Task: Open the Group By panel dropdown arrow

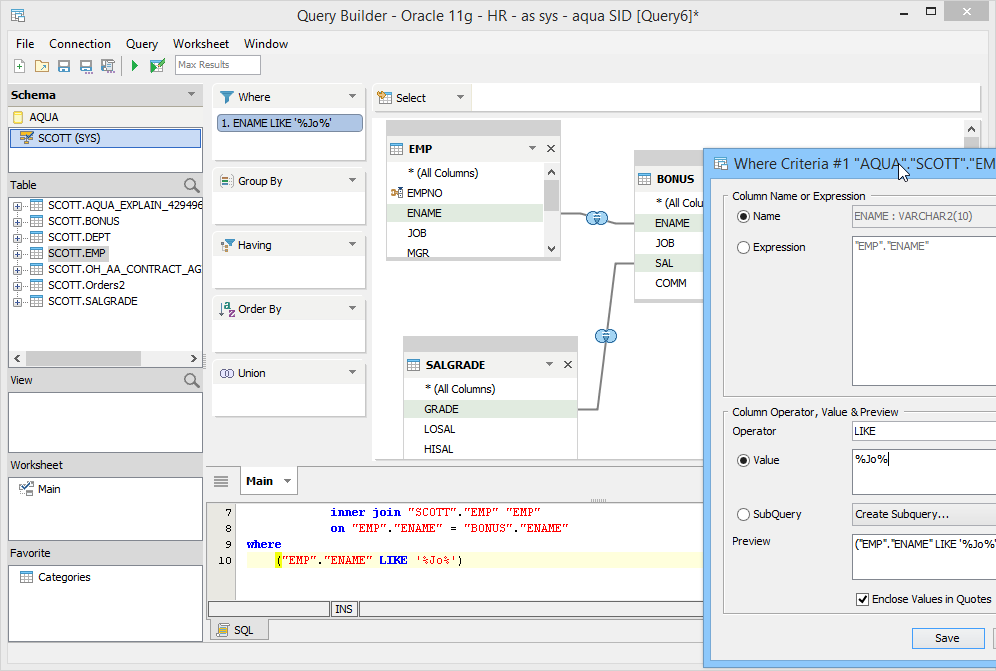Action: click(353, 180)
